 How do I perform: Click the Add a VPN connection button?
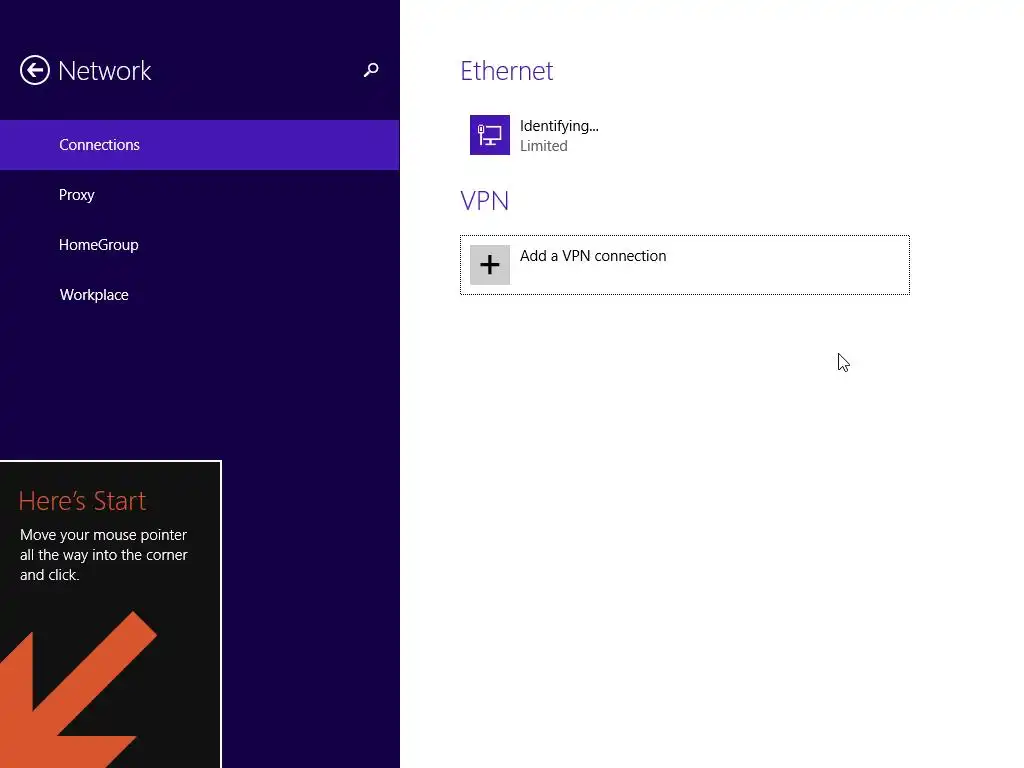684,265
